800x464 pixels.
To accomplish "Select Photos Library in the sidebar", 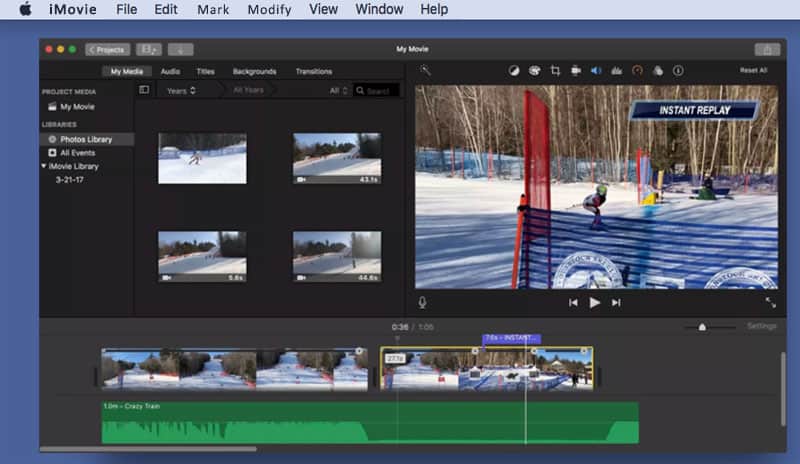I will [87, 139].
